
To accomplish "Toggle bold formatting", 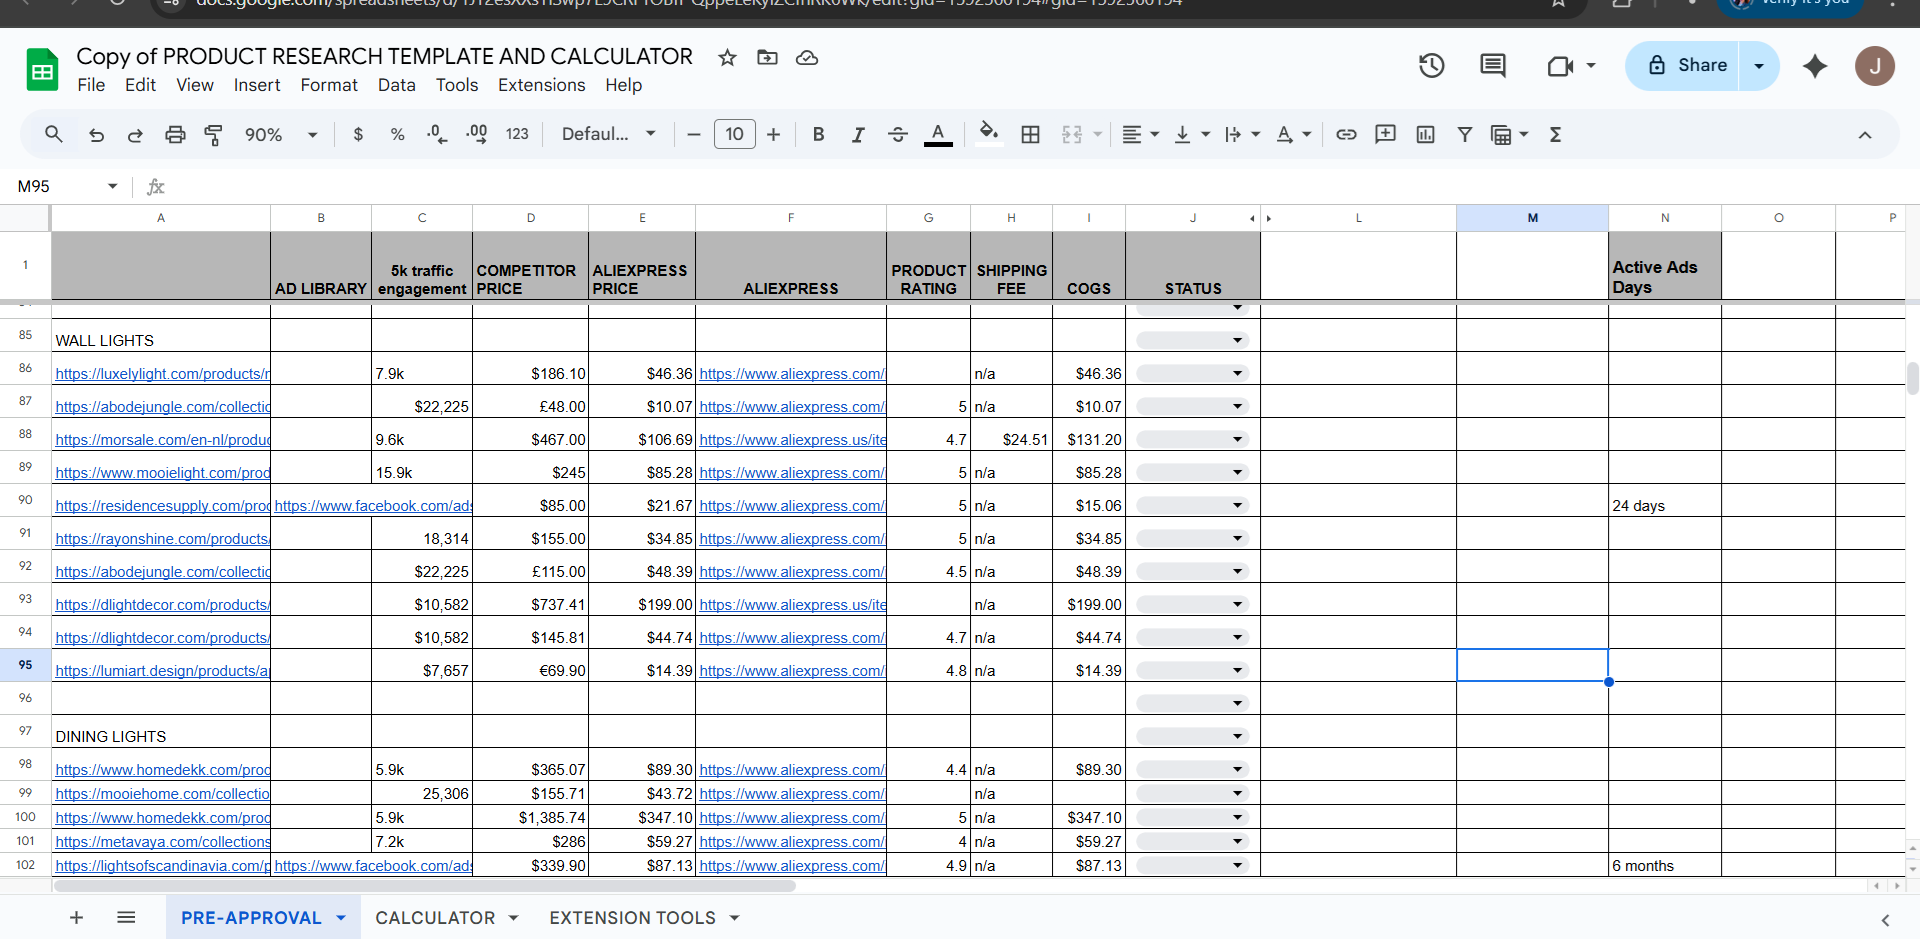I will coord(818,135).
